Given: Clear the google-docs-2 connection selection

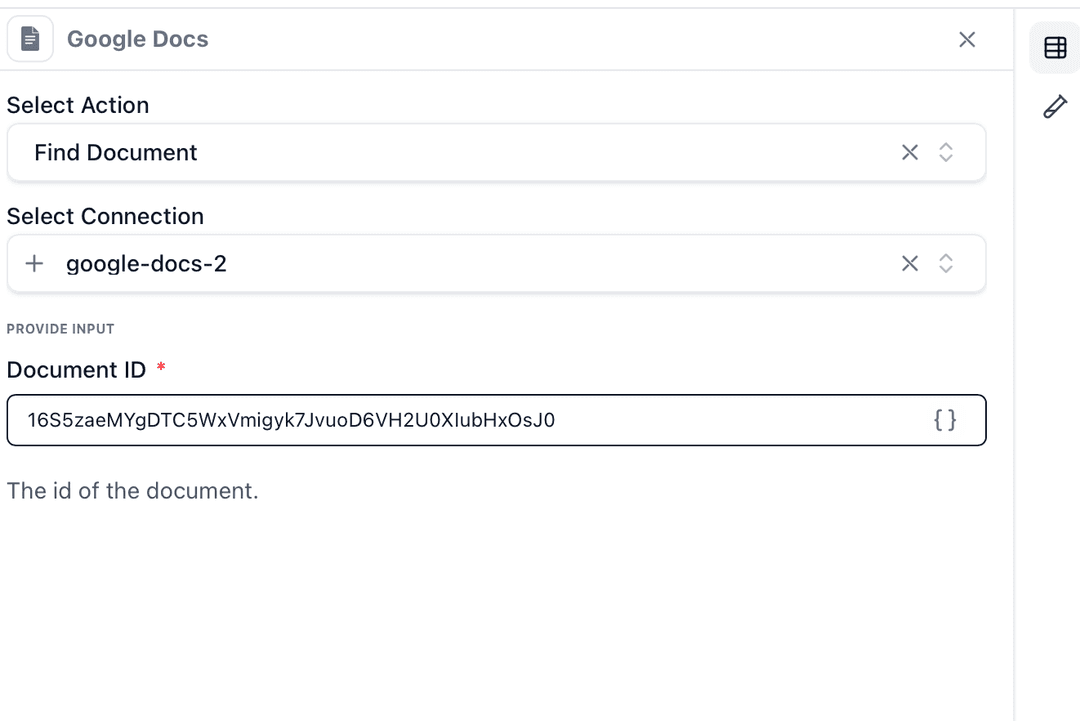Looking at the screenshot, I should [910, 263].
